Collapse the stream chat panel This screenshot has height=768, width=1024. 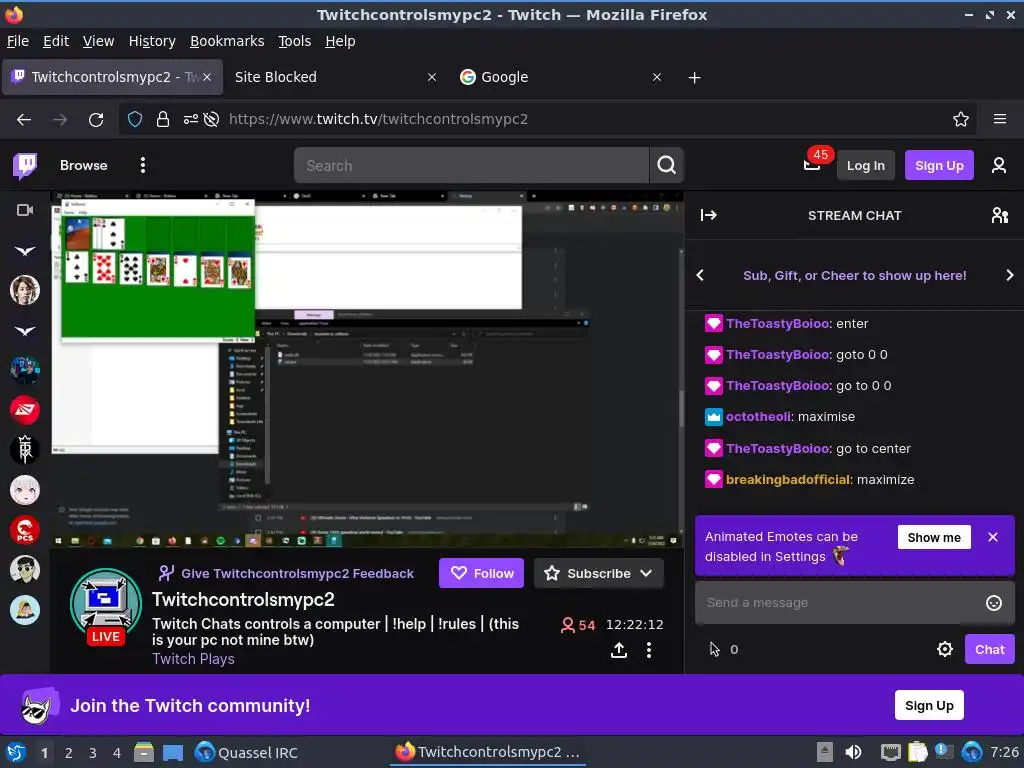coord(709,215)
